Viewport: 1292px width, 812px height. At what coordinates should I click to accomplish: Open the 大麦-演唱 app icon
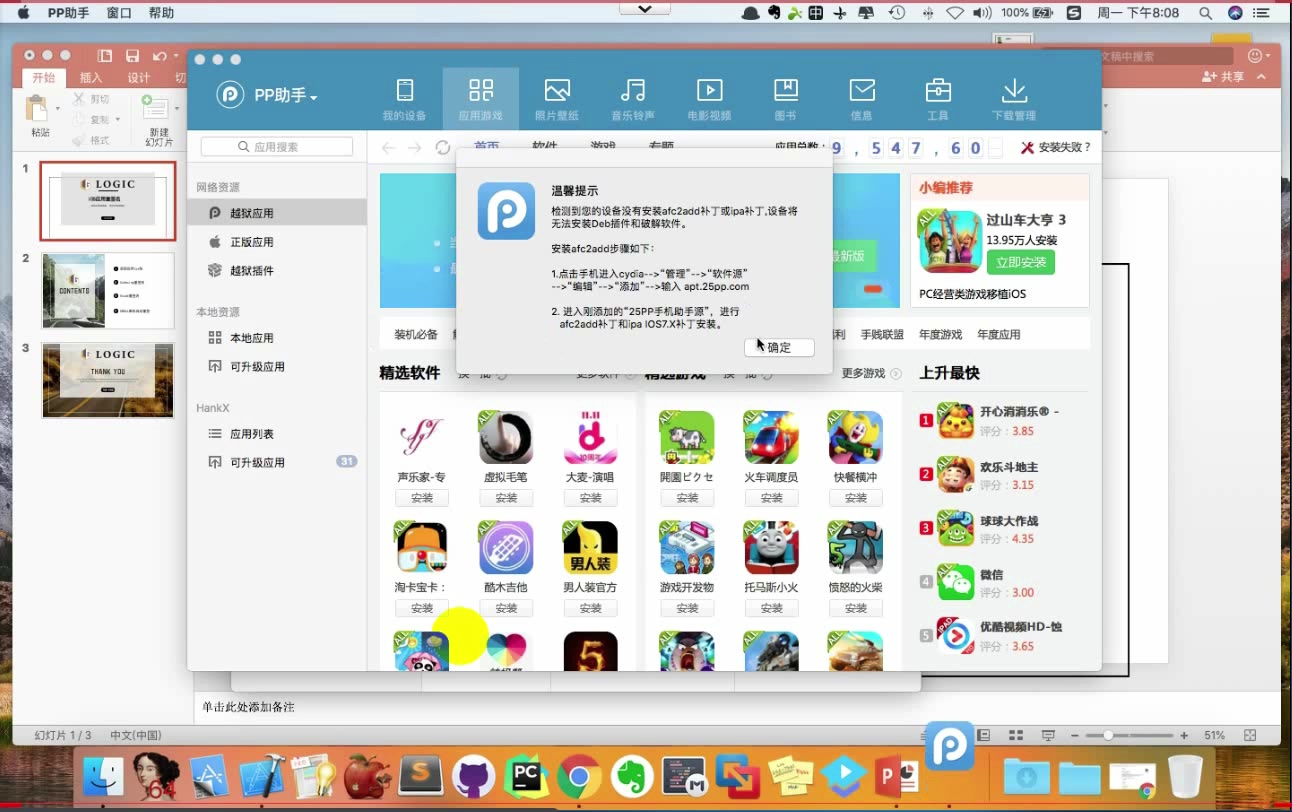pyautogui.click(x=590, y=438)
